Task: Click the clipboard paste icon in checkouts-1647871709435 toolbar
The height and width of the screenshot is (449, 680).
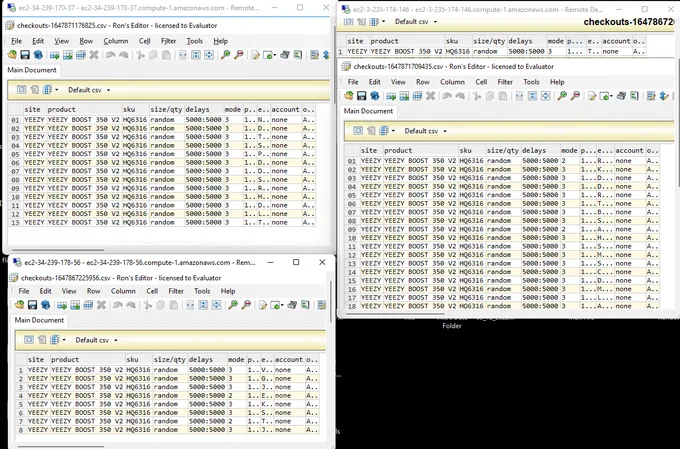Action: click(x=503, y=96)
